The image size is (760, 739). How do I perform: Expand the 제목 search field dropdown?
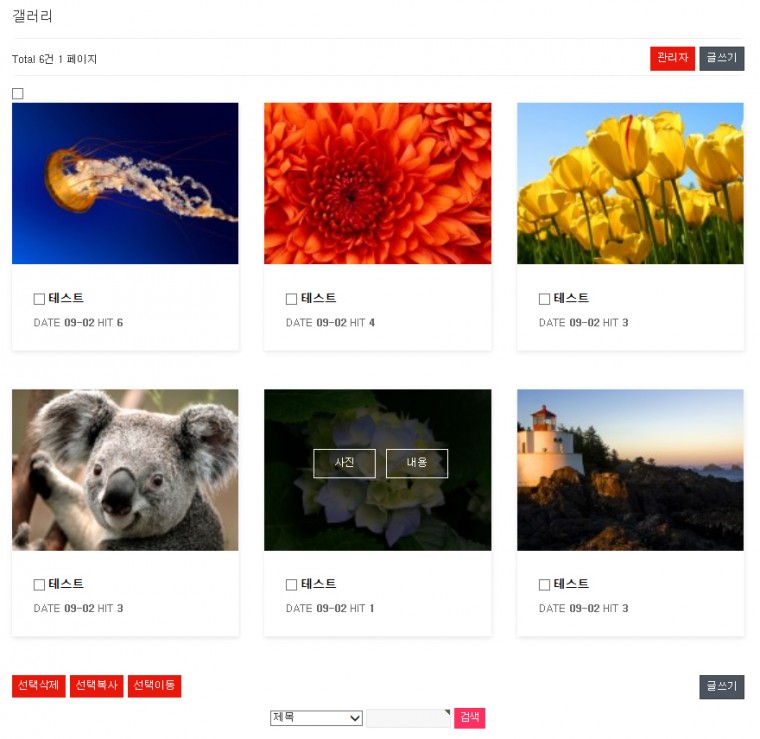(x=316, y=718)
